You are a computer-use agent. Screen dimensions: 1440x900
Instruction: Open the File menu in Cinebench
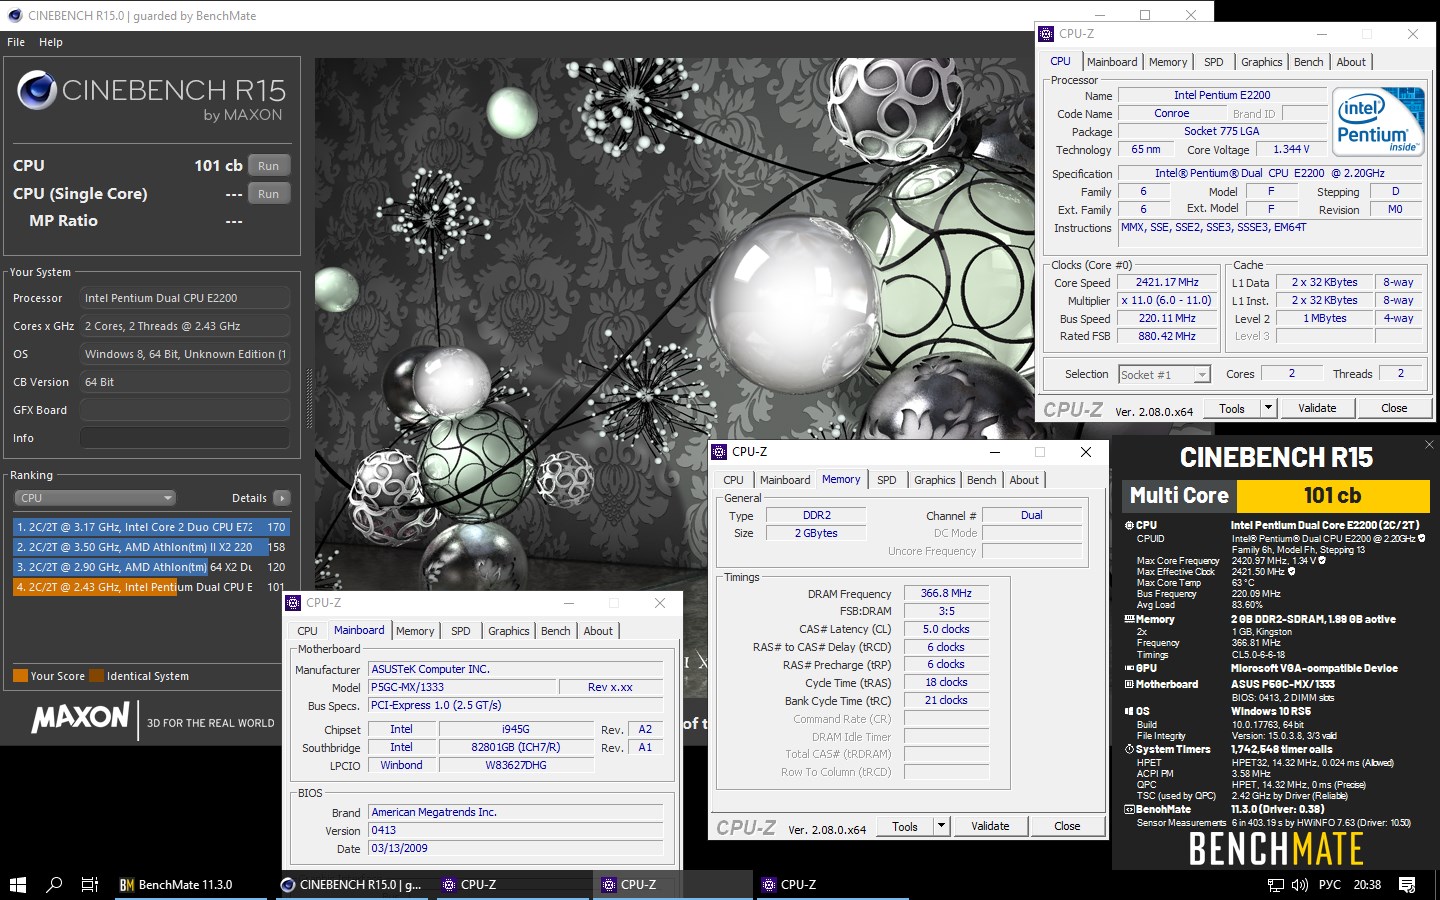click(16, 42)
